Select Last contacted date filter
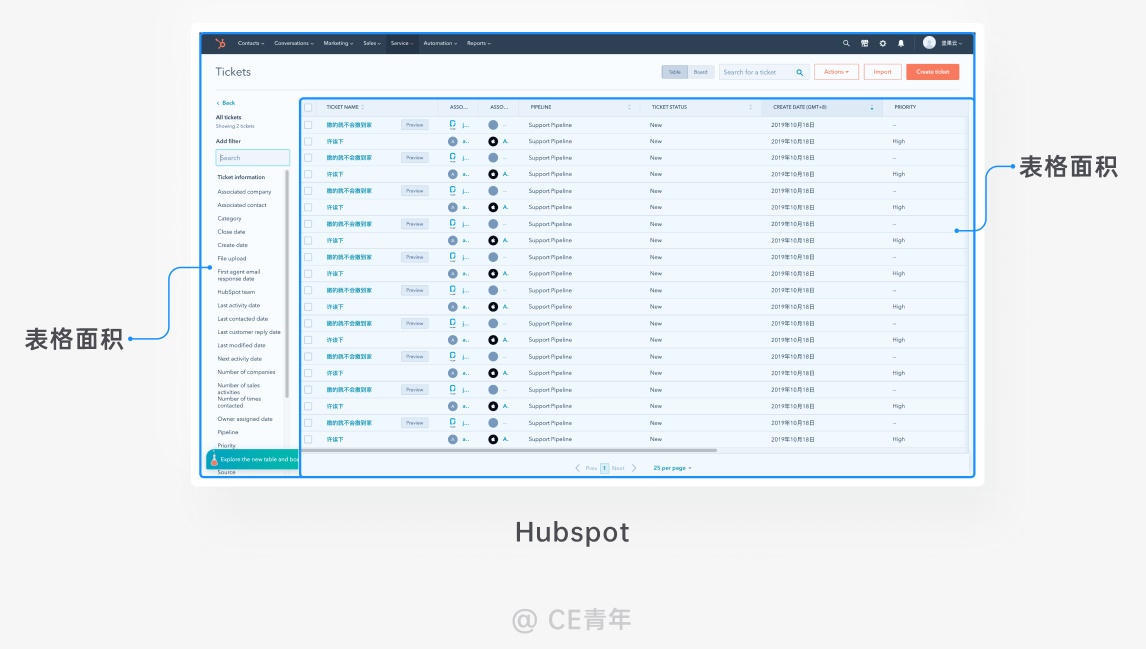Viewport: 1146px width, 649px height. coord(243,319)
